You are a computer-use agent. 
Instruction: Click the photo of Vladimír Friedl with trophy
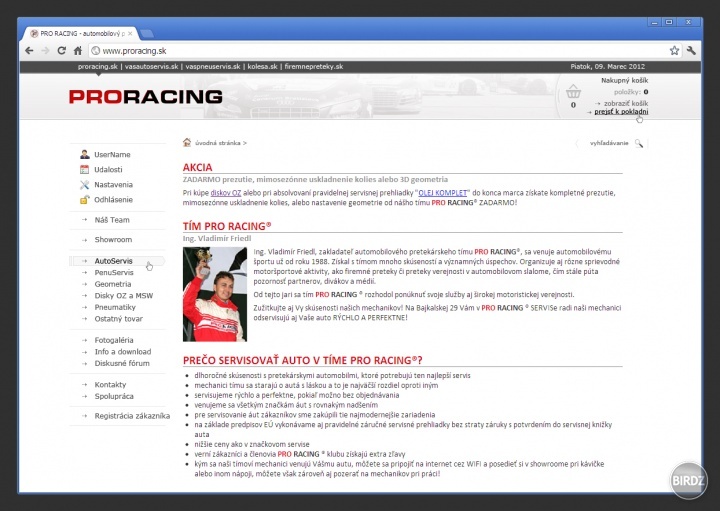(214, 294)
